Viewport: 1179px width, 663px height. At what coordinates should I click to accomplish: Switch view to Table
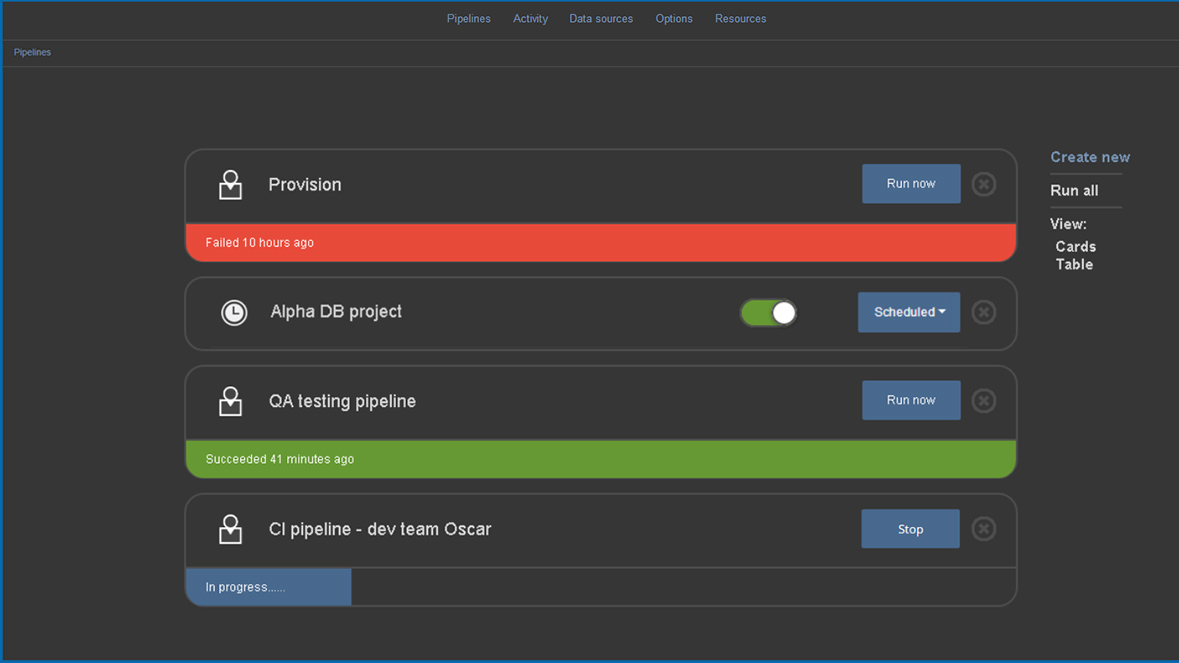[1074, 264]
